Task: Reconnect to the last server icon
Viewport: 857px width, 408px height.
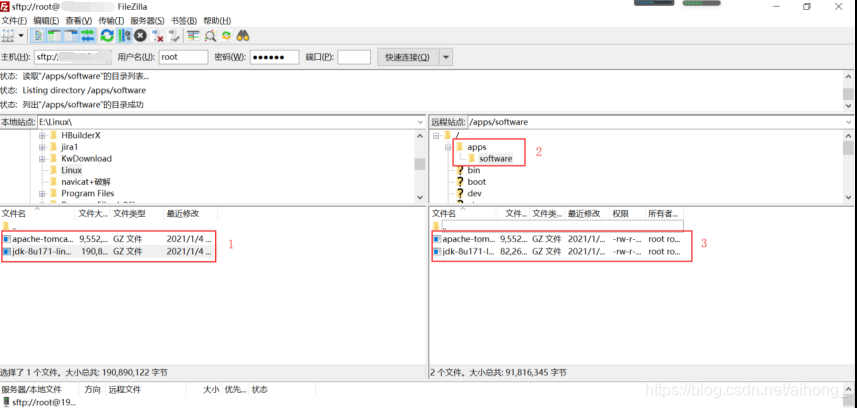Action: [174, 36]
